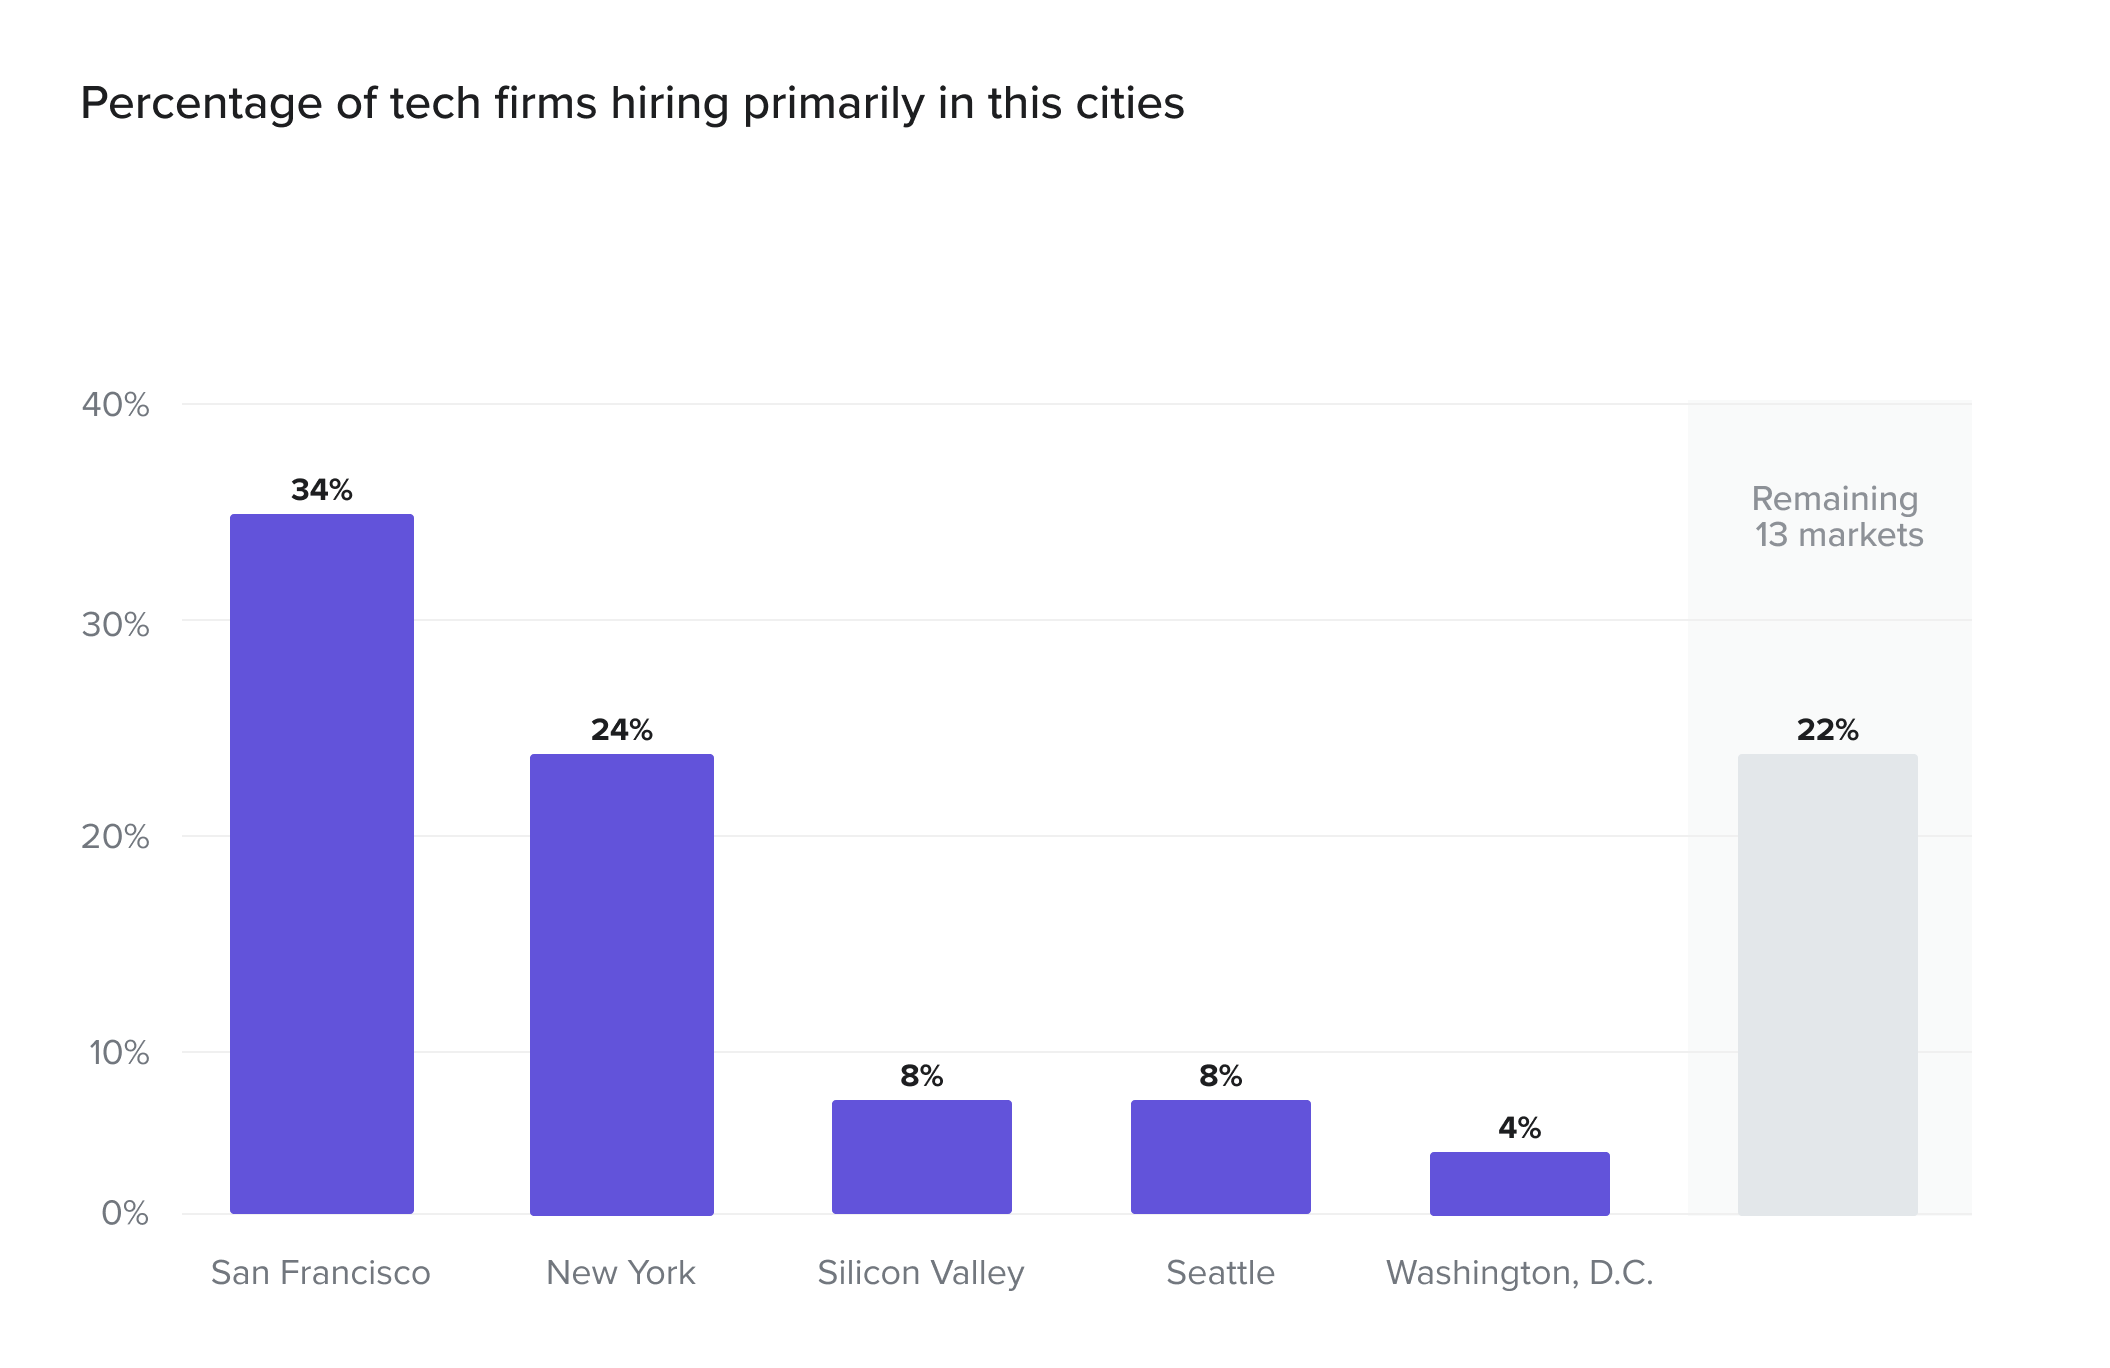Viewport: 2110px width, 1368px height.
Task: Click the New York 24% bar
Action: [x=622, y=985]
